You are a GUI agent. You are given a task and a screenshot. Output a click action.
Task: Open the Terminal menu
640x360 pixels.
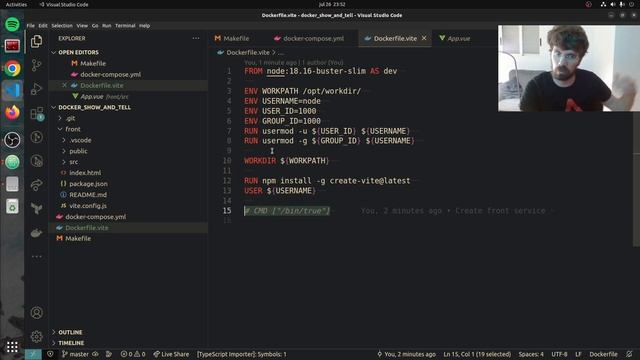coord(125,25)
